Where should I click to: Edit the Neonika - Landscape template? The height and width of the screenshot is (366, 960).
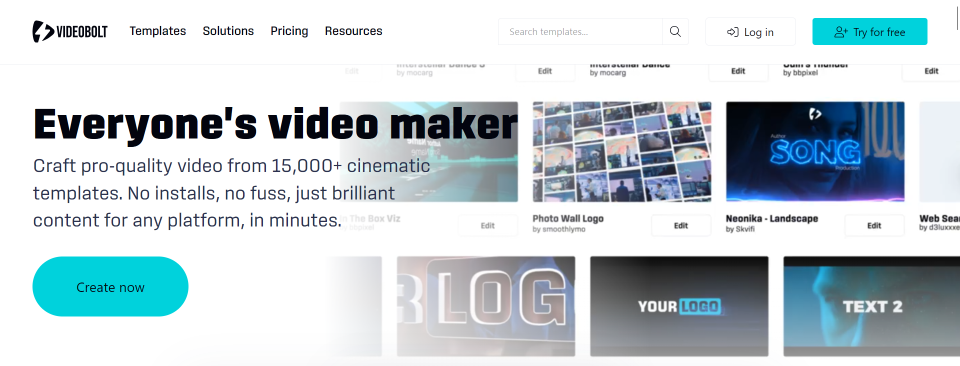[x=874, y=225]
